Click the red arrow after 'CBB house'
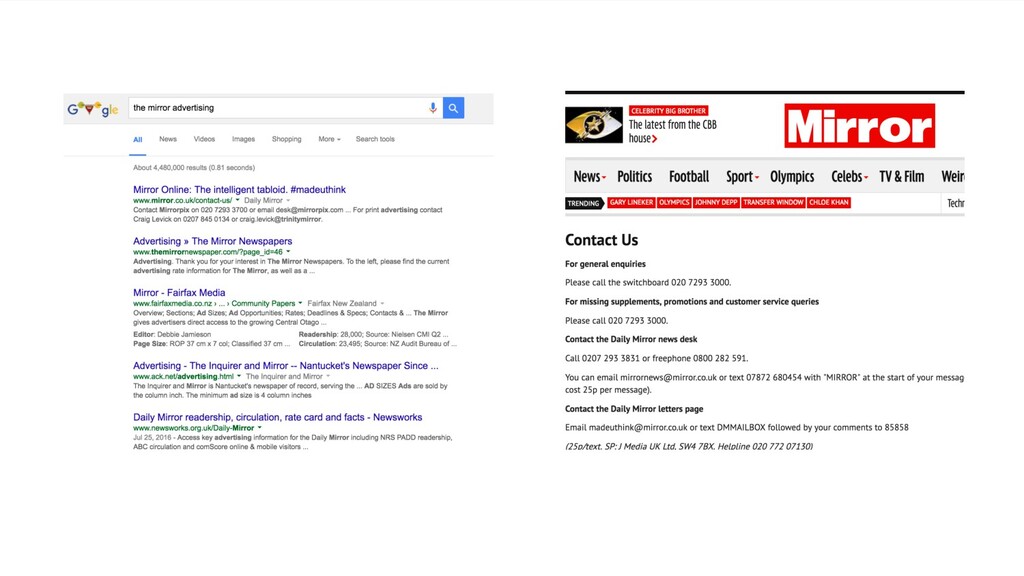 (x=654, y=139)
